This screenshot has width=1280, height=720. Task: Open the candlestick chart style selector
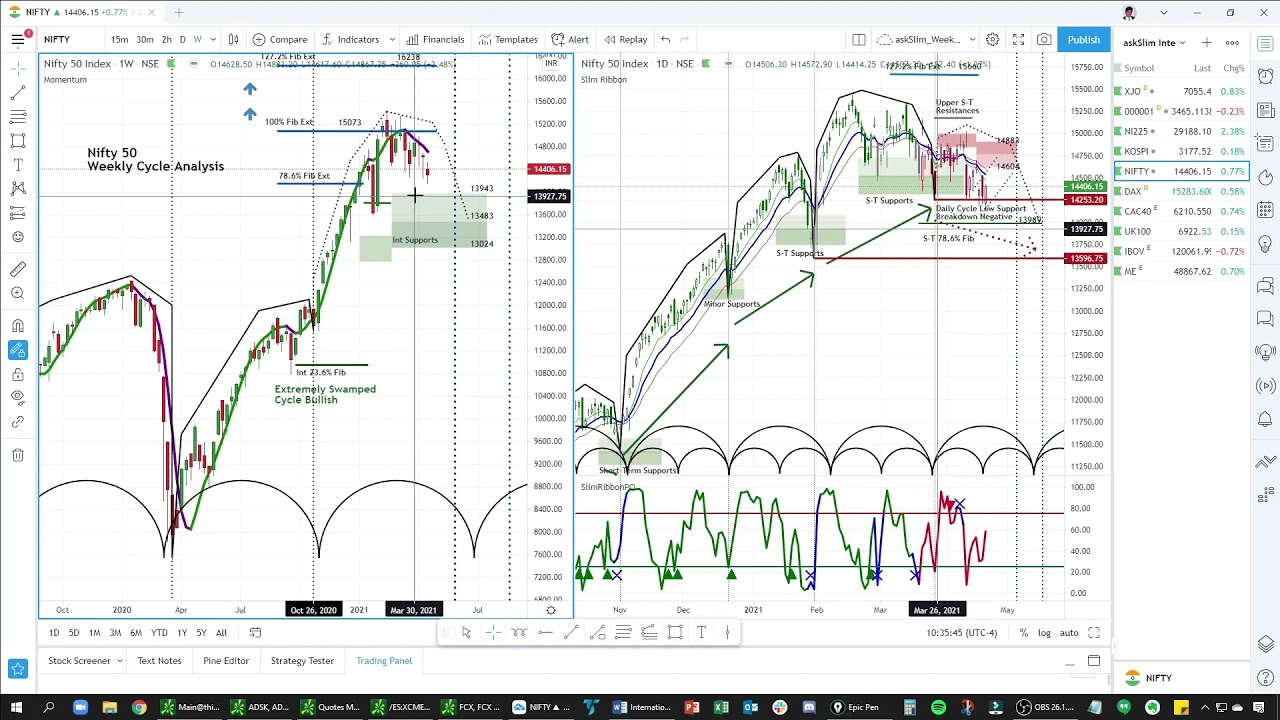(x=233, y=39)
